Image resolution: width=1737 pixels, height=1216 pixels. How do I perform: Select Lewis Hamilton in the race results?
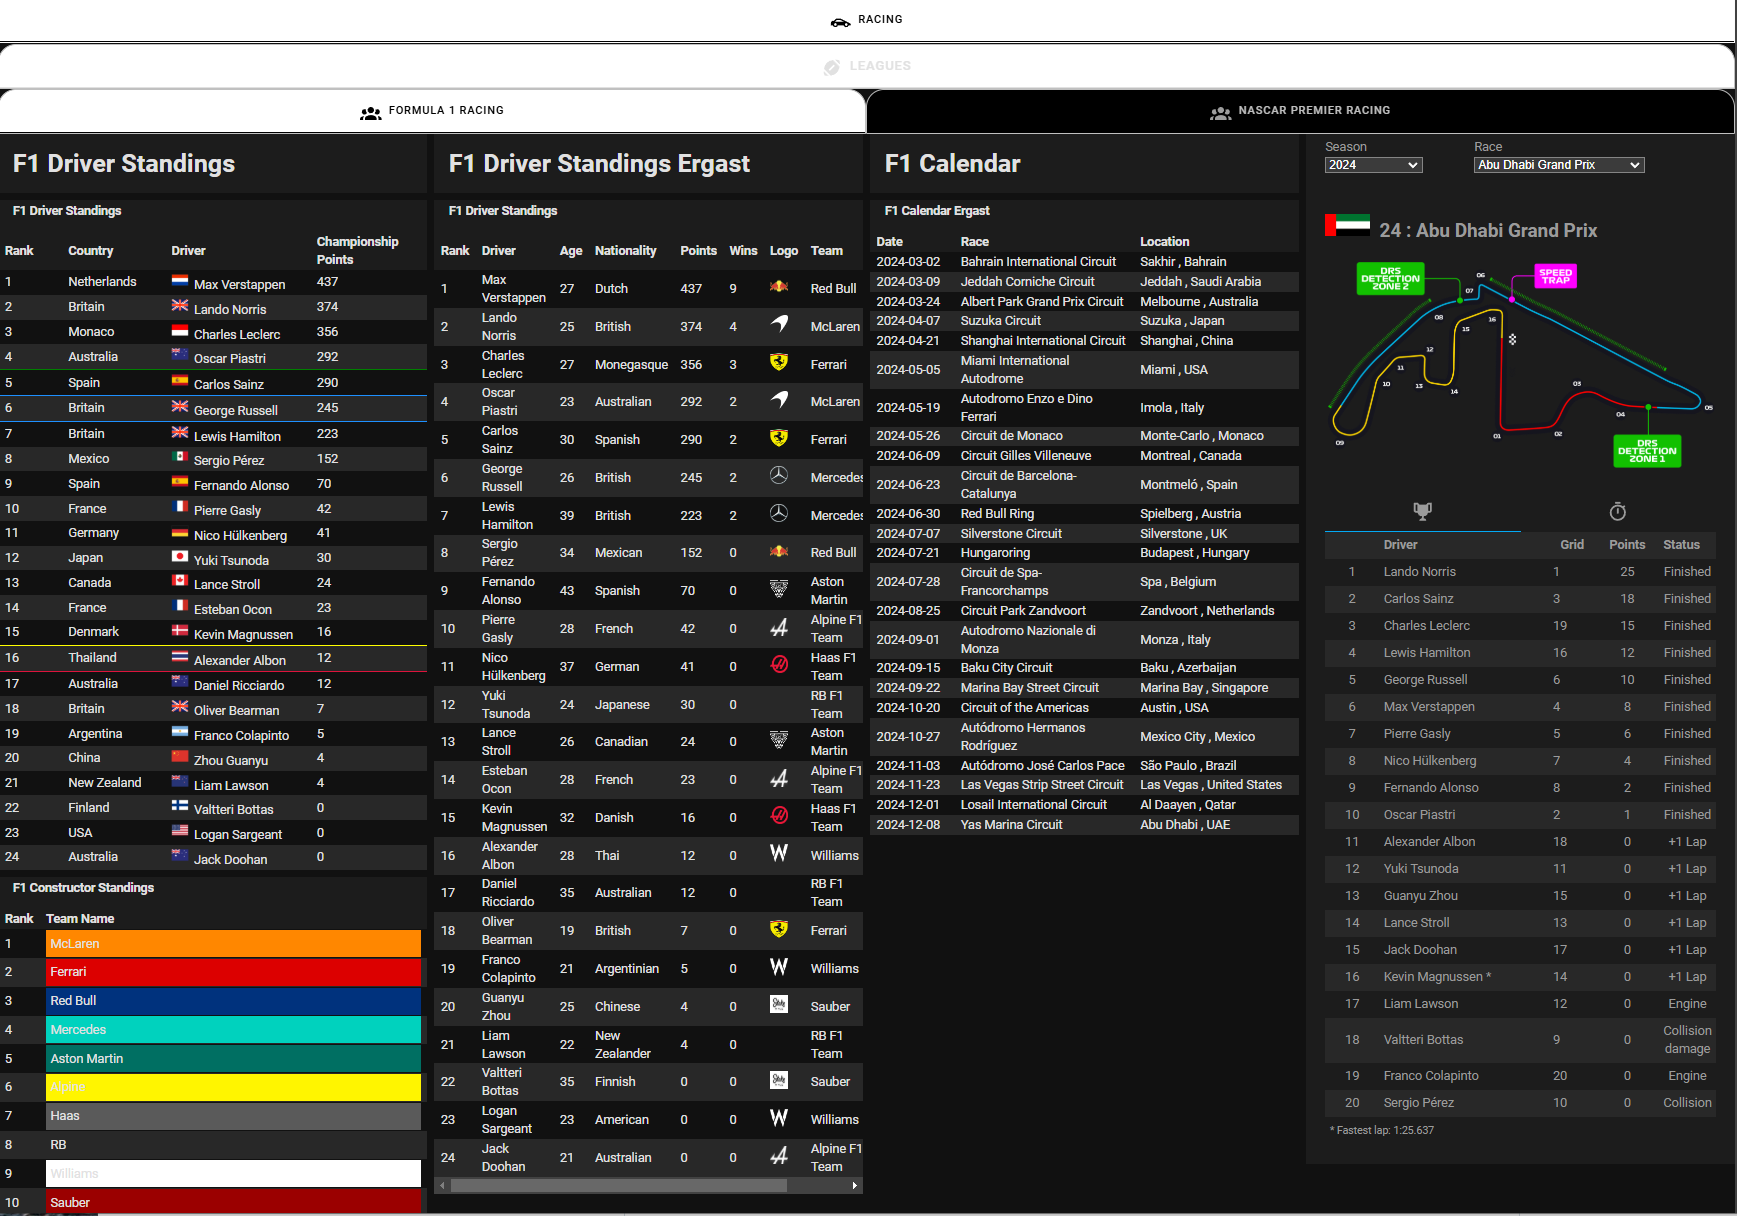pyautogui.click(x=1427, y=652)
